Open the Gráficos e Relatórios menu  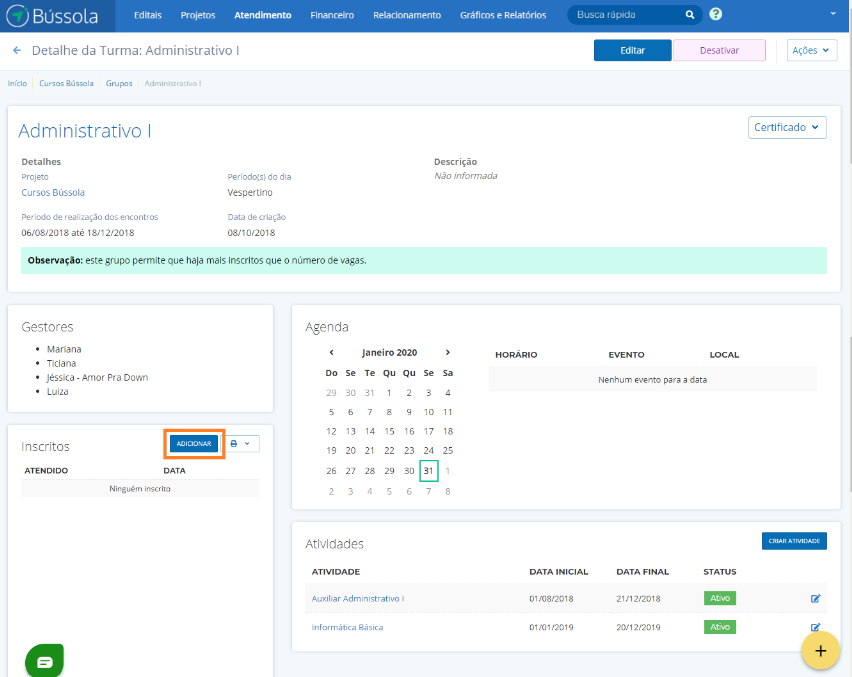point(503,15)
